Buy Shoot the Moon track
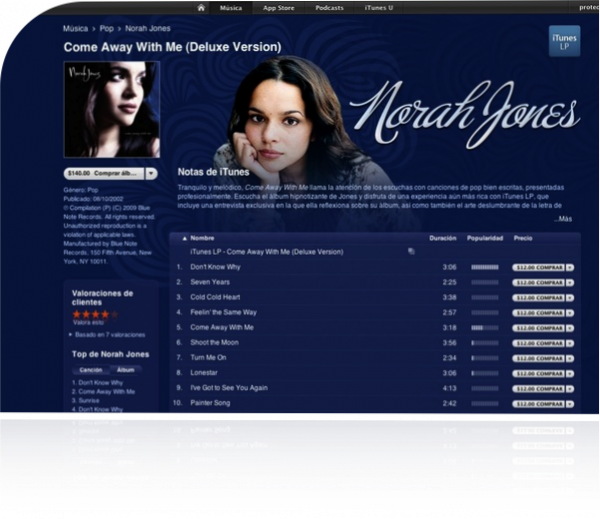600x519 pixels. 538,343
